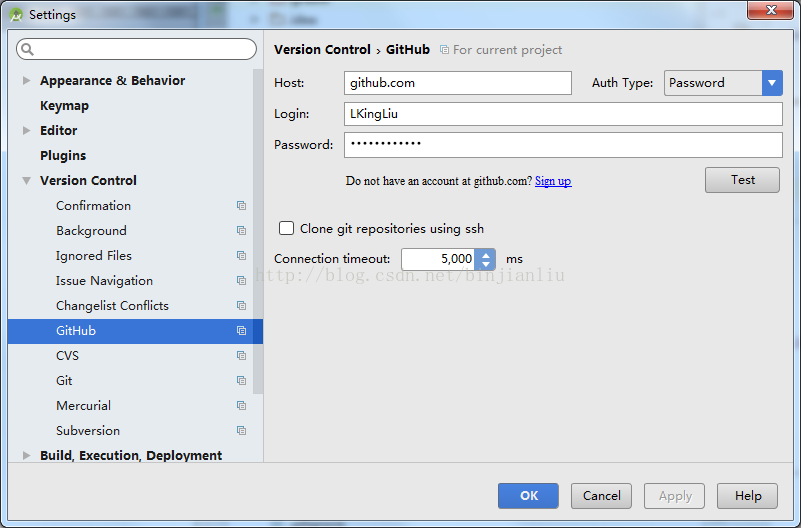Decrease connection timeout with down arrow
The height and width of the screenshot is (528, 801).
pos(485,264)
